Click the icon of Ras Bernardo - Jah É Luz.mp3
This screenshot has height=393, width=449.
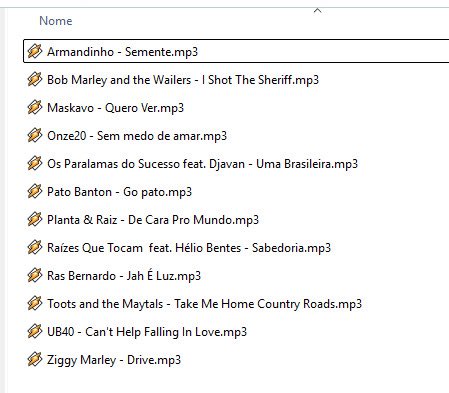click(35, 275)
